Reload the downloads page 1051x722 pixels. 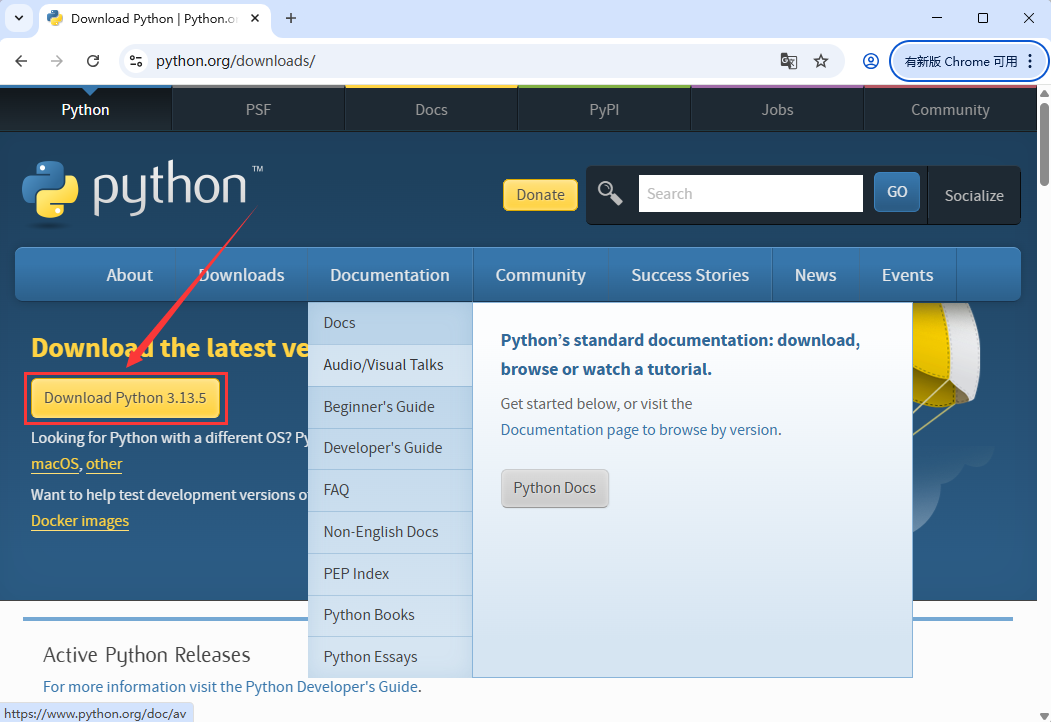click(93, 61)
